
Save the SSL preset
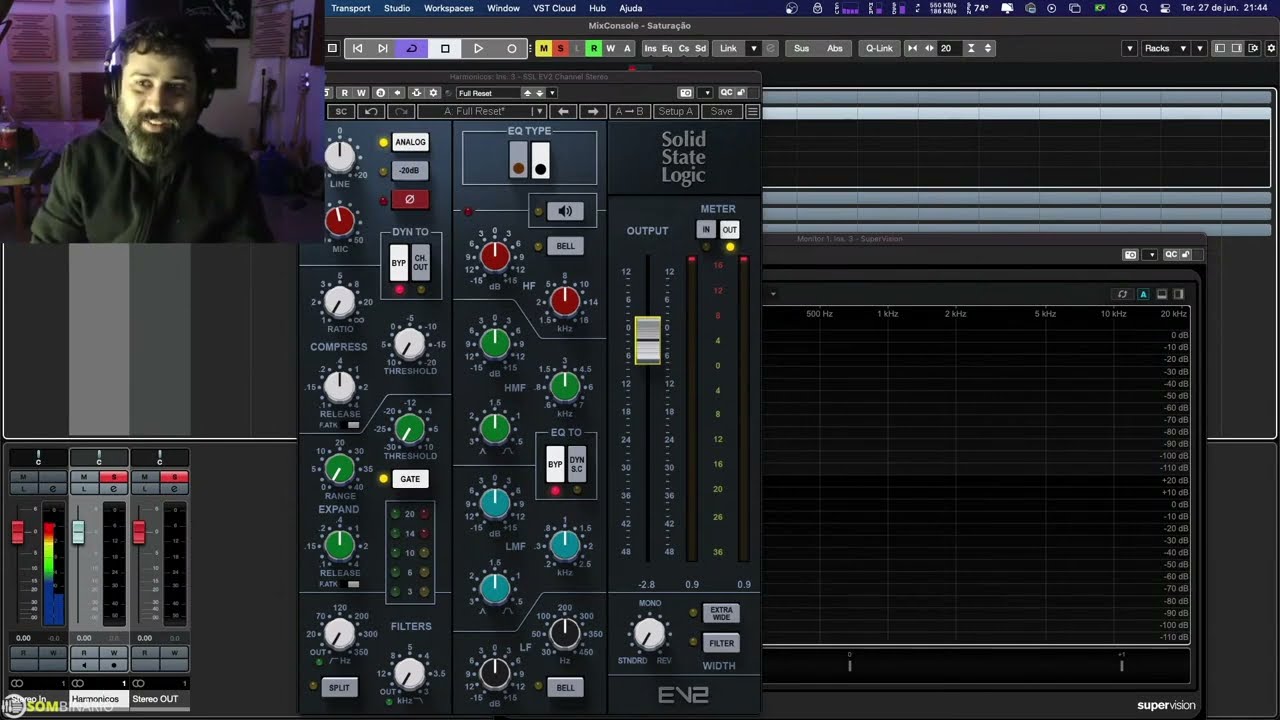click(722, 111)
